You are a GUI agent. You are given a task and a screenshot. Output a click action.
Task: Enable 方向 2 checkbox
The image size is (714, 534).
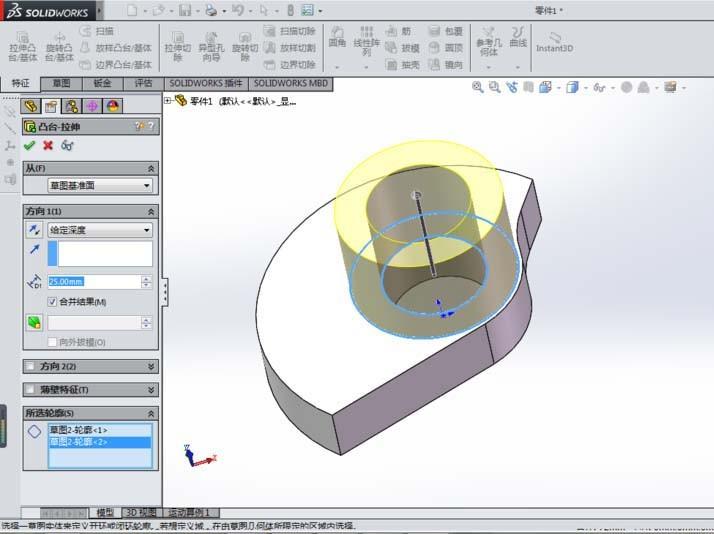tap(30, 366)
